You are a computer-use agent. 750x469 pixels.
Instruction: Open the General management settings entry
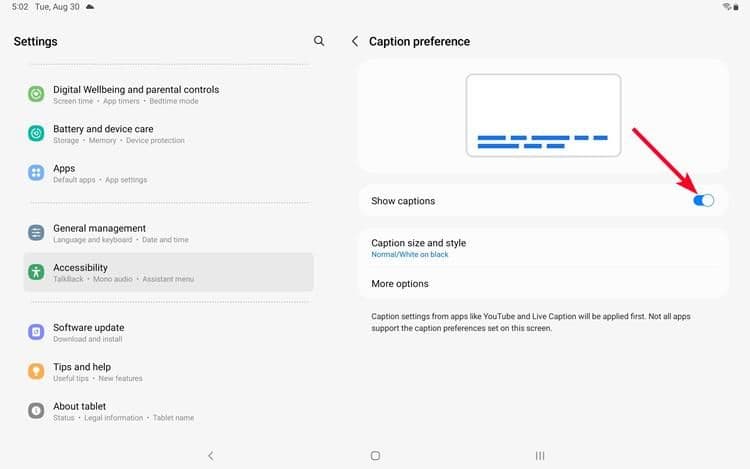(168, 233)
